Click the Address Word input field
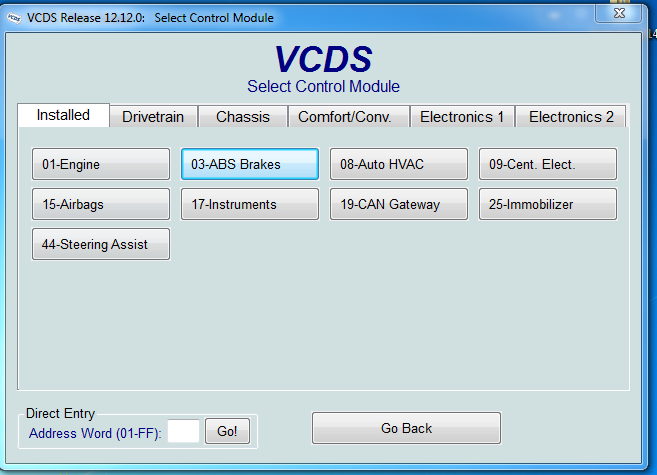Viewport: 657px width, 475px height. (x=183, y=432)
